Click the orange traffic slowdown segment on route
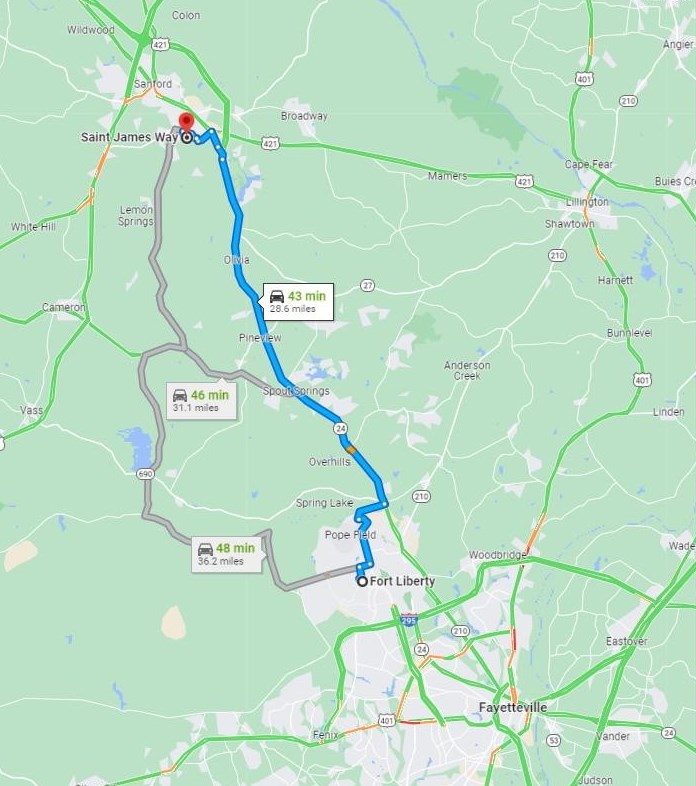 coord(351,450)
